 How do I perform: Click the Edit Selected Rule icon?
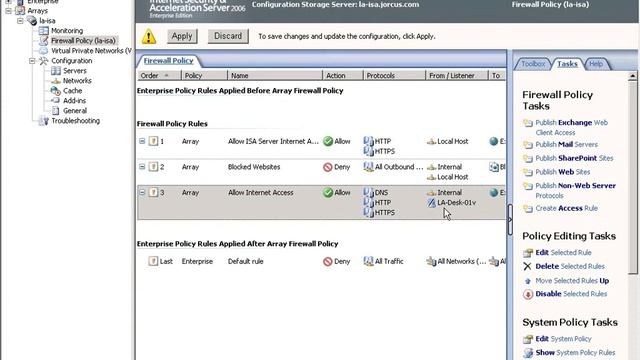point(528,253)
